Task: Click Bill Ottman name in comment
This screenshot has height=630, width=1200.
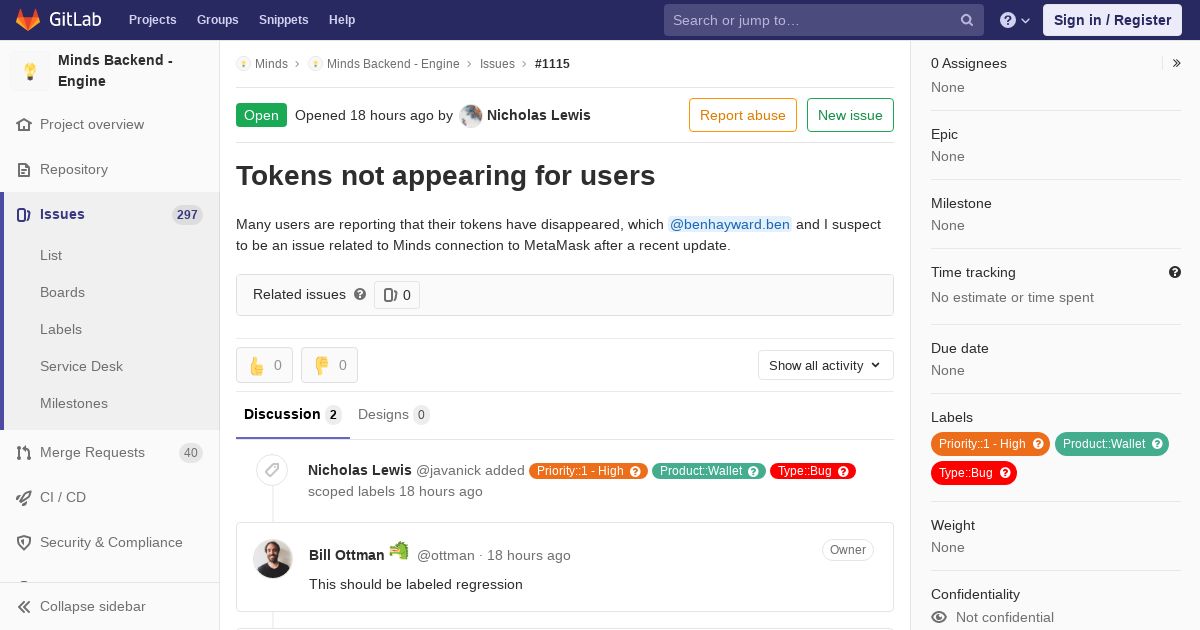Action: pos(347,555)
